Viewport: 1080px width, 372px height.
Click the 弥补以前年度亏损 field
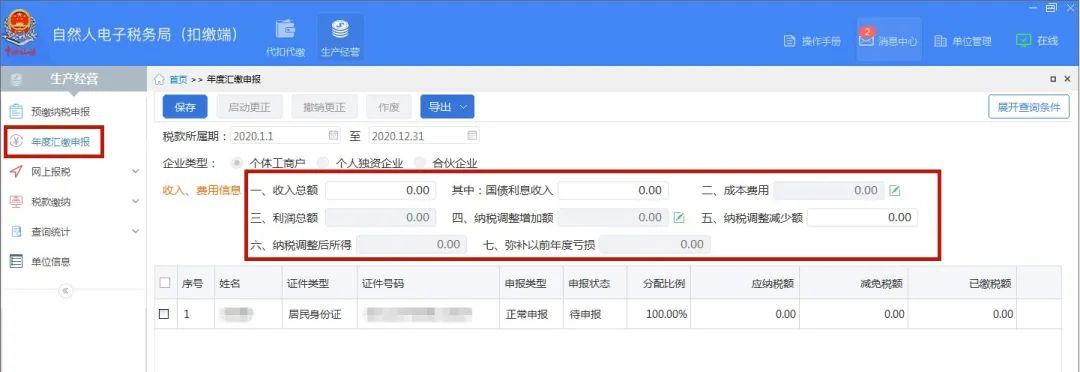[x=655, y=245]
